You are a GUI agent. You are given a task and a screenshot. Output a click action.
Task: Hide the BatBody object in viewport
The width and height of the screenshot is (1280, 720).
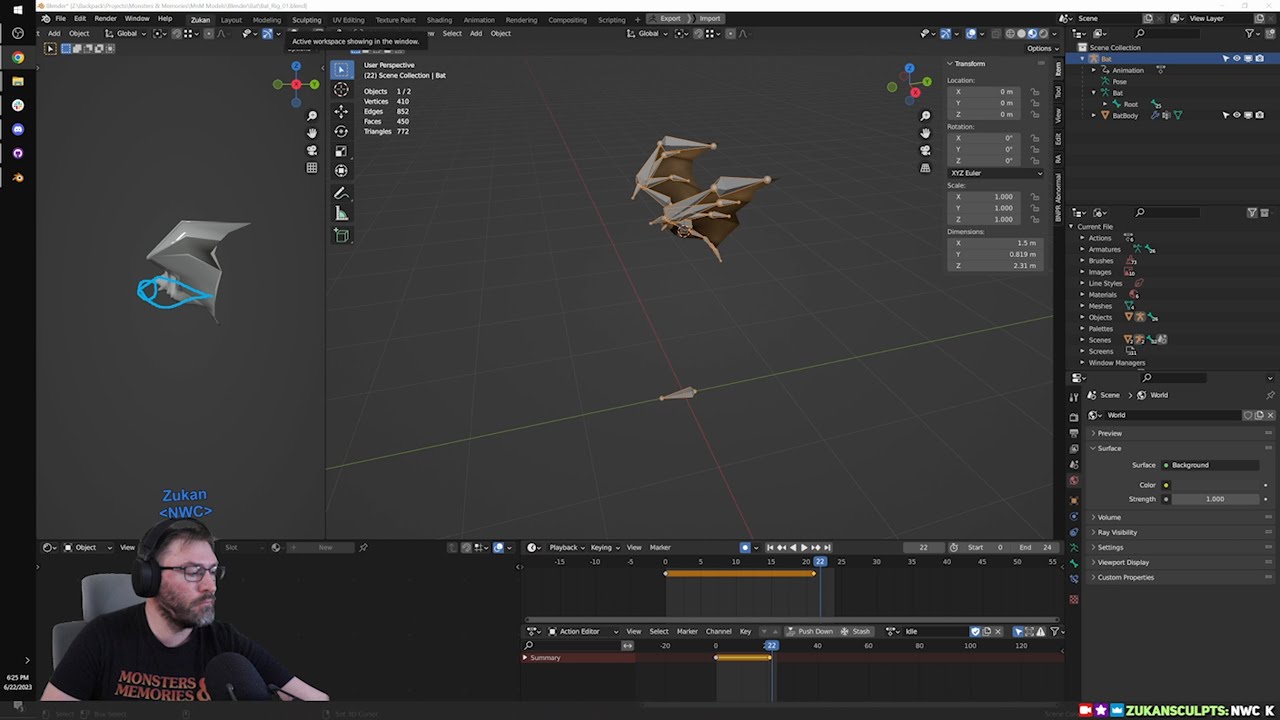1237,115
